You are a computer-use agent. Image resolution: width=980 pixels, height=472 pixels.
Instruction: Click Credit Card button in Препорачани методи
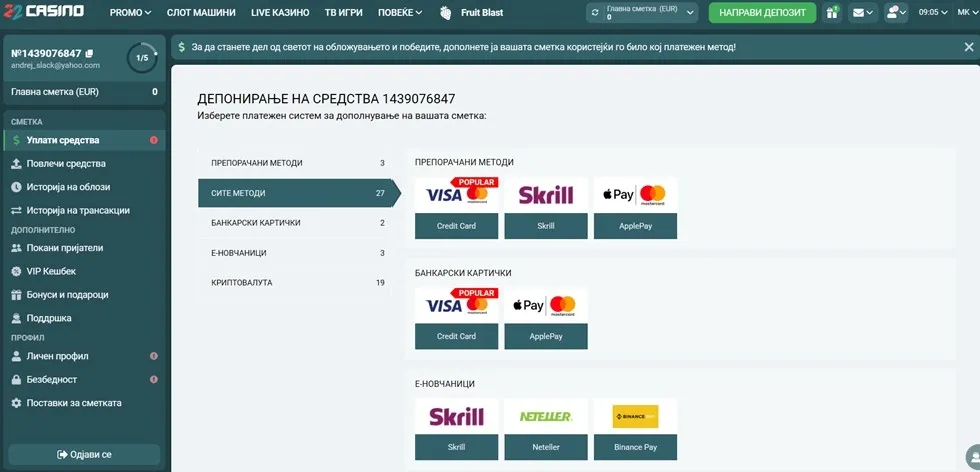[456, 226]
